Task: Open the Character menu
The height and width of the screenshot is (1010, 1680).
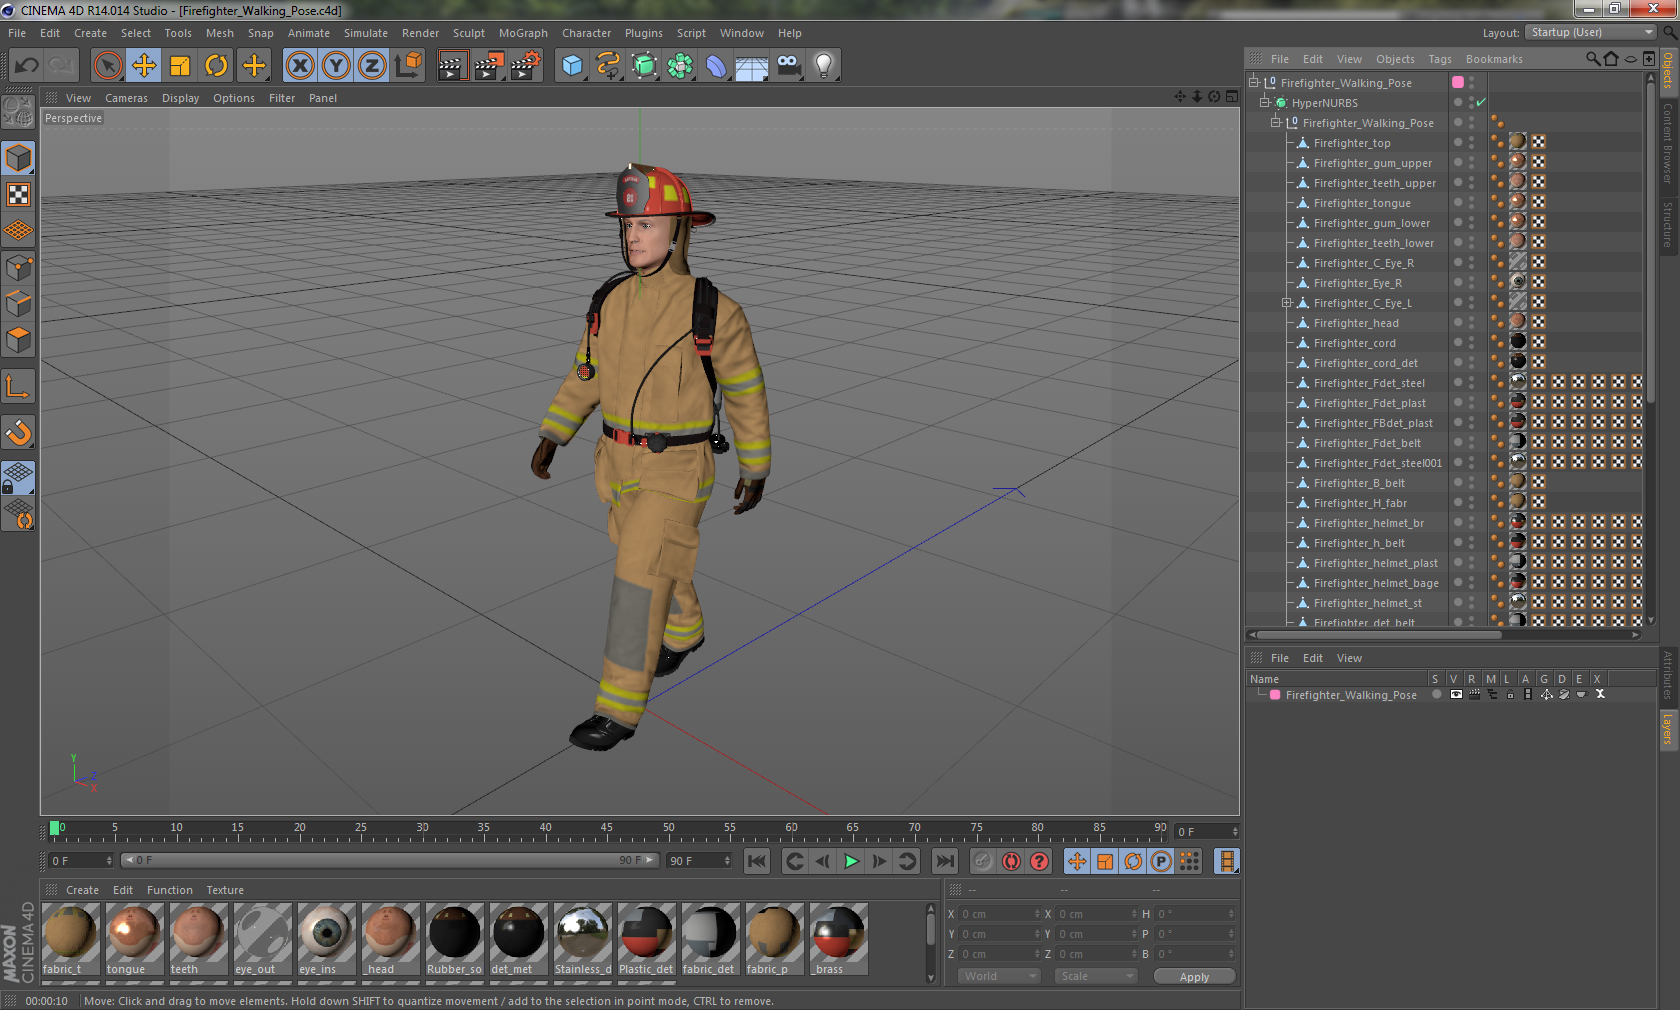Action: pos(586,33)
